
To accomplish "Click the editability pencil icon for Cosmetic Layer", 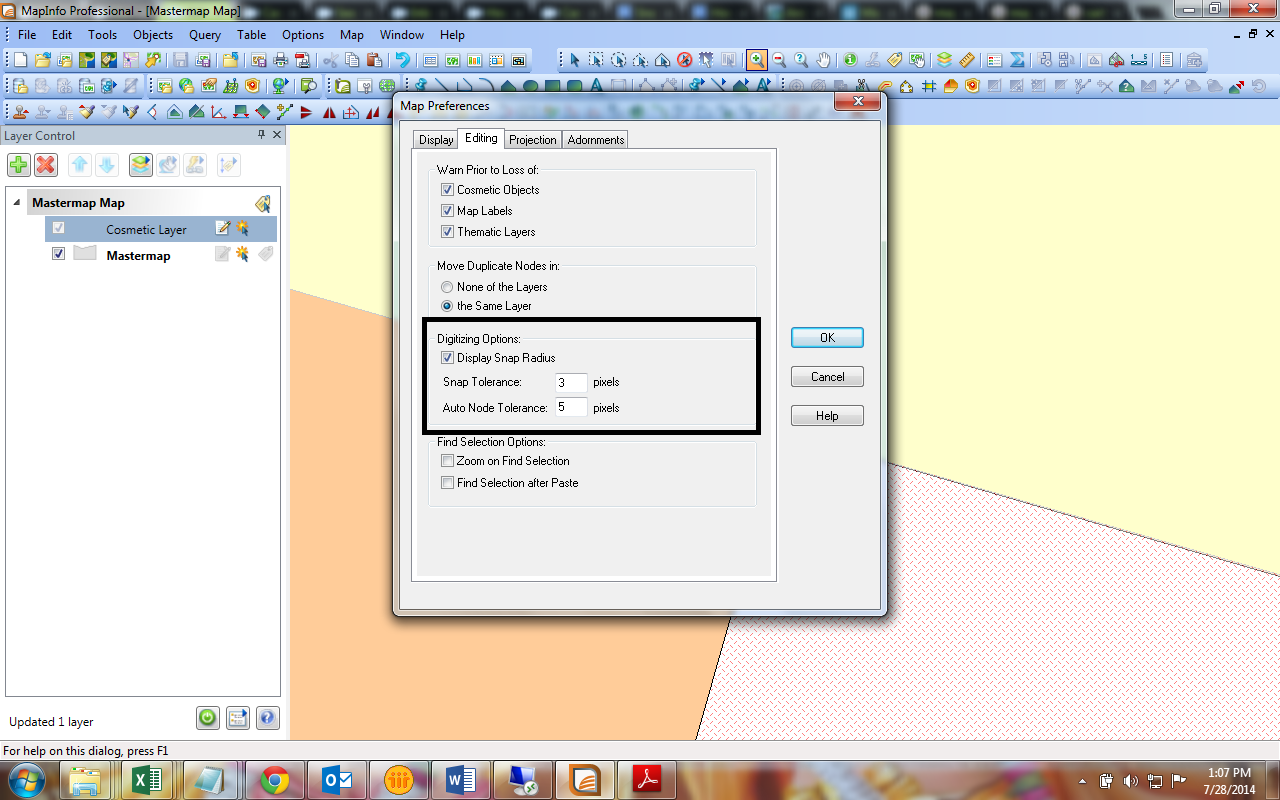I will point(221,228).
